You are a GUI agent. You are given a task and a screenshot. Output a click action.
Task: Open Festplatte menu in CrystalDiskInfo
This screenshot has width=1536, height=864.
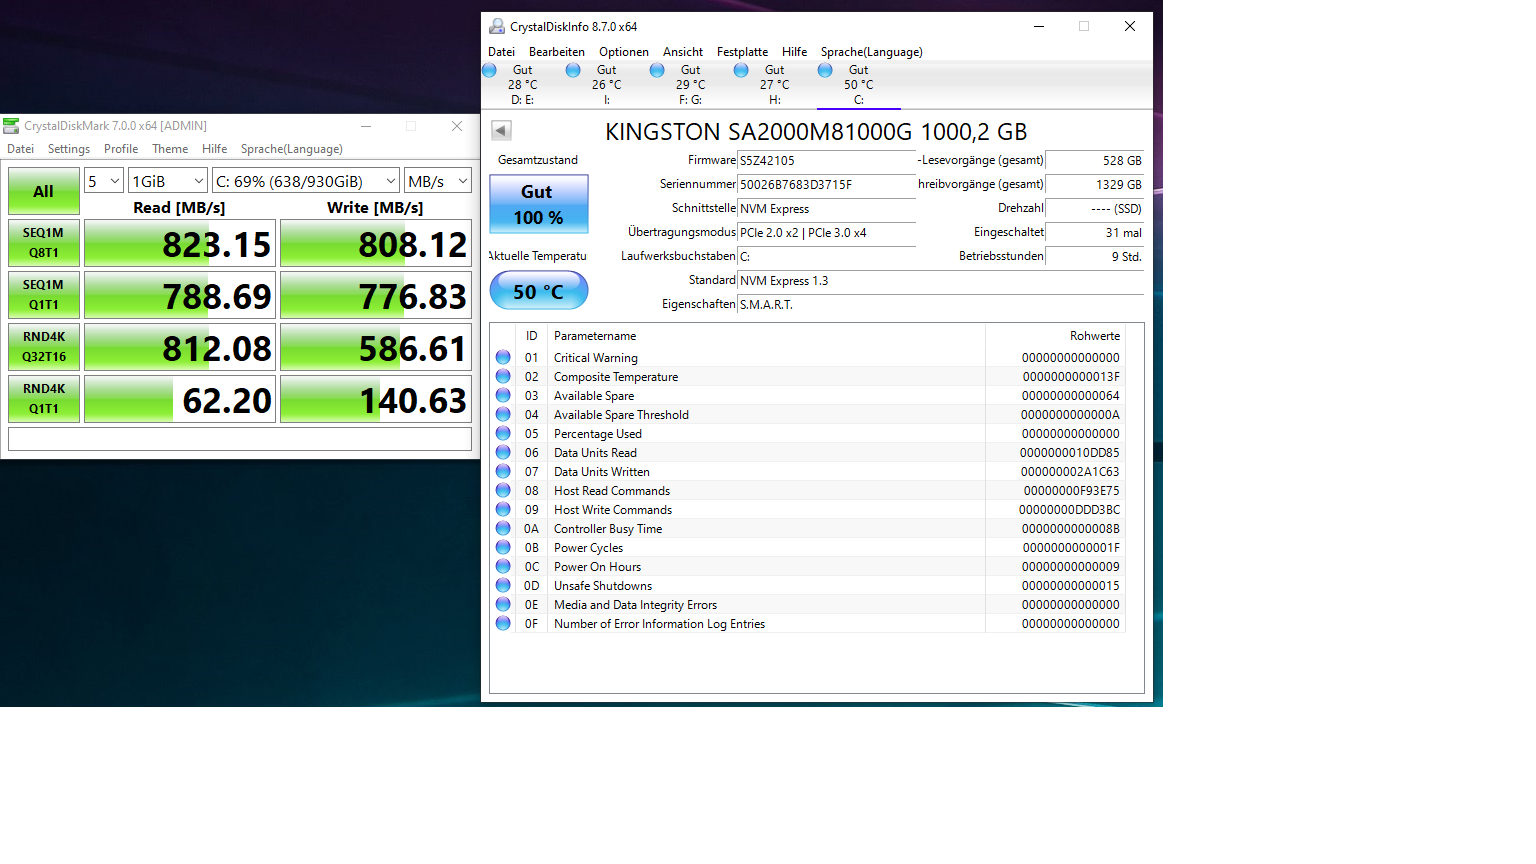click(x=742, y=52)
